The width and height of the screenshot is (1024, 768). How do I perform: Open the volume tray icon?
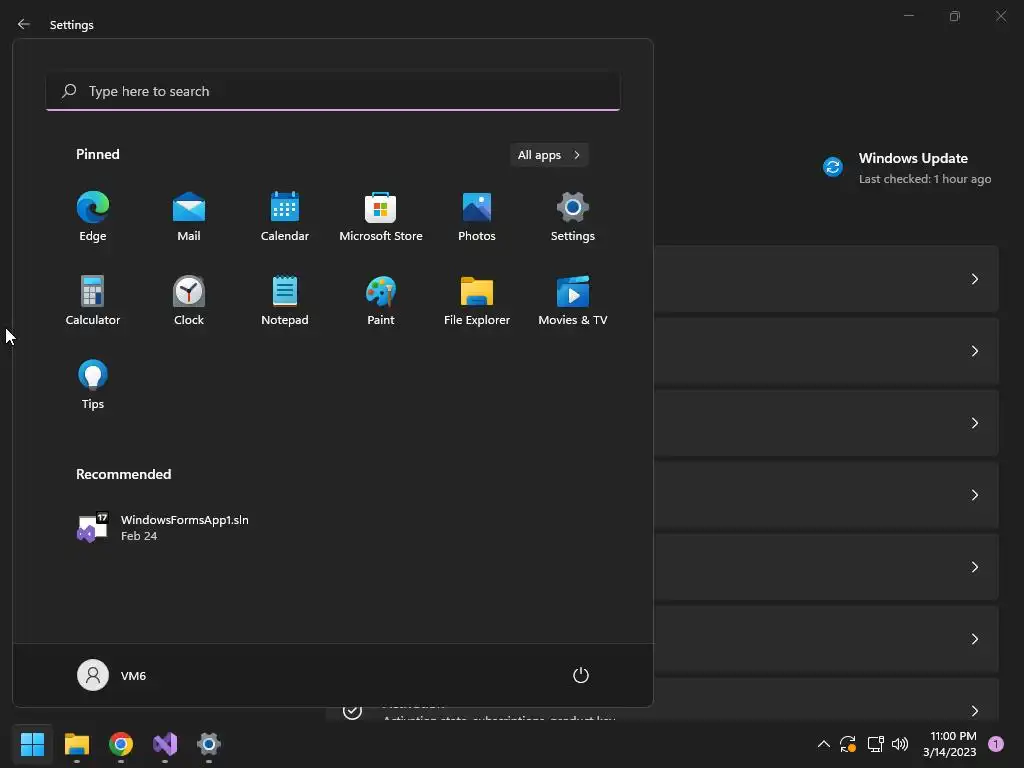(900, 743)
